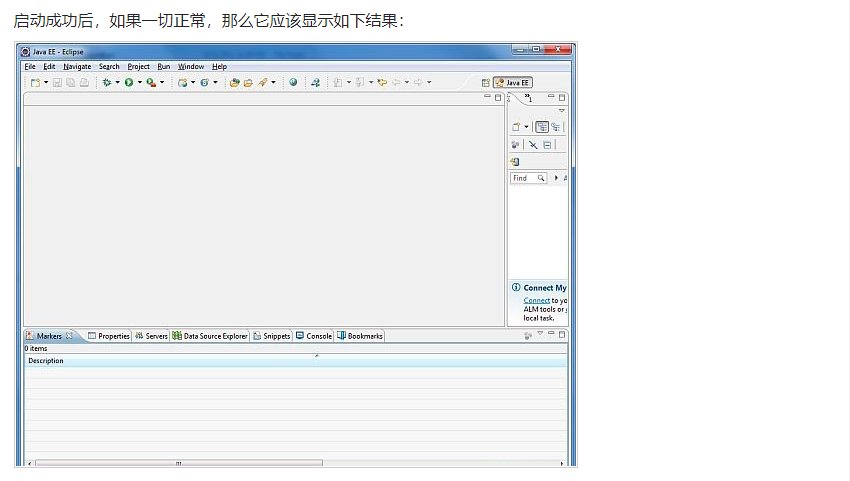Viewport: 850px width, 481px height.
Task: Open the Run dropdown arrow
Action: tap(139, 83)
